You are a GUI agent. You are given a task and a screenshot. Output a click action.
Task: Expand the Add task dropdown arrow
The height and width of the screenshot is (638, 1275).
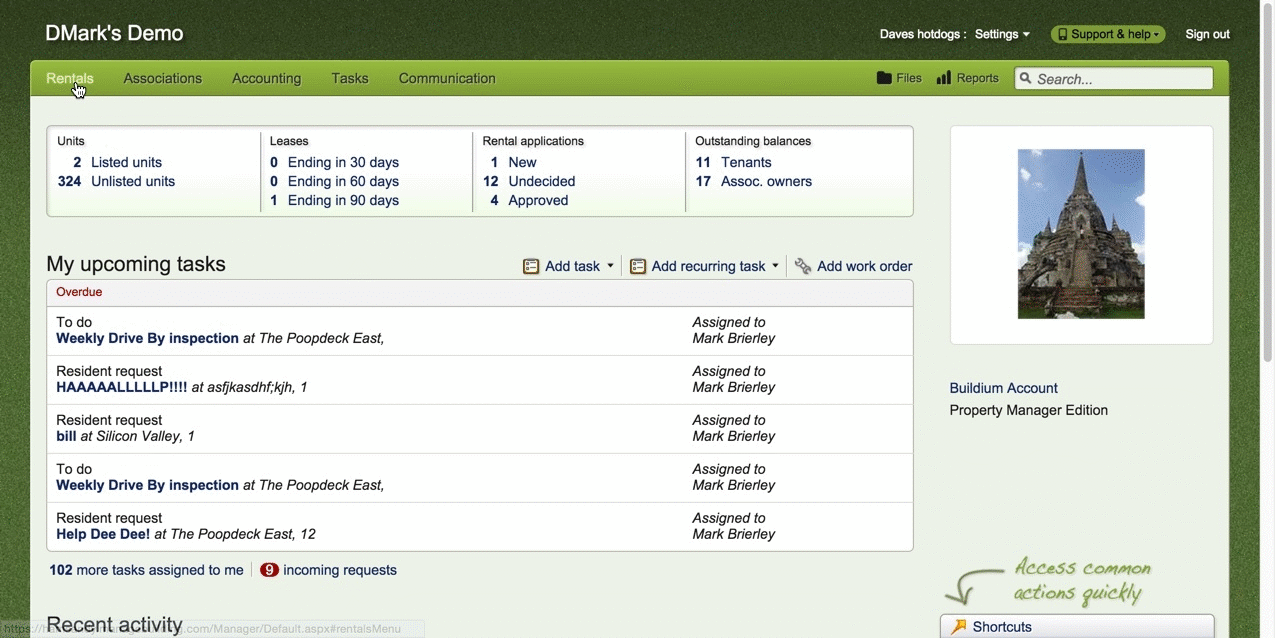[610, 266]
